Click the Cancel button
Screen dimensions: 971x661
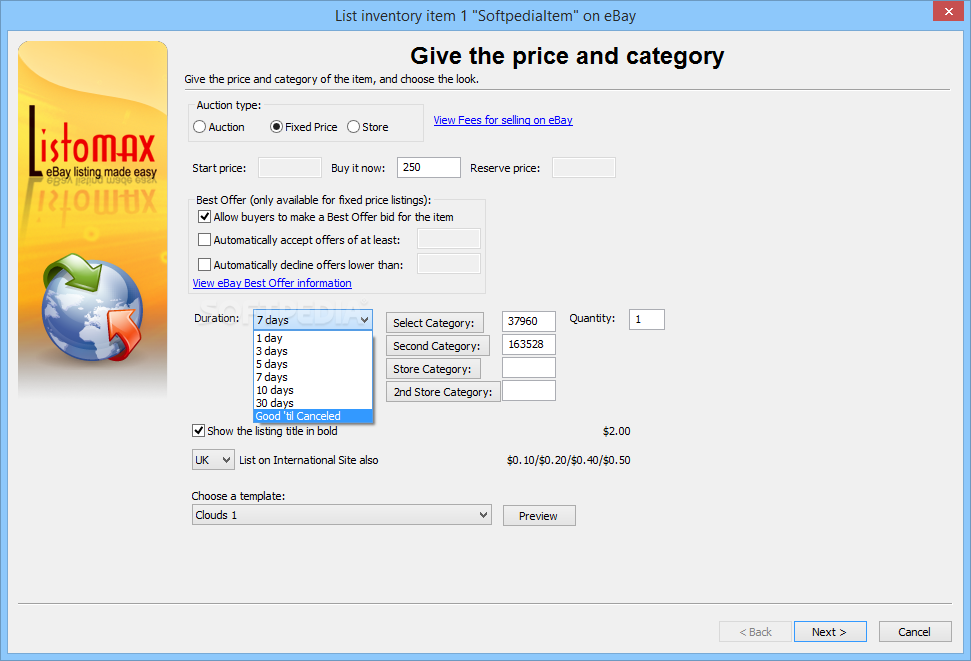tap(915, 632)
